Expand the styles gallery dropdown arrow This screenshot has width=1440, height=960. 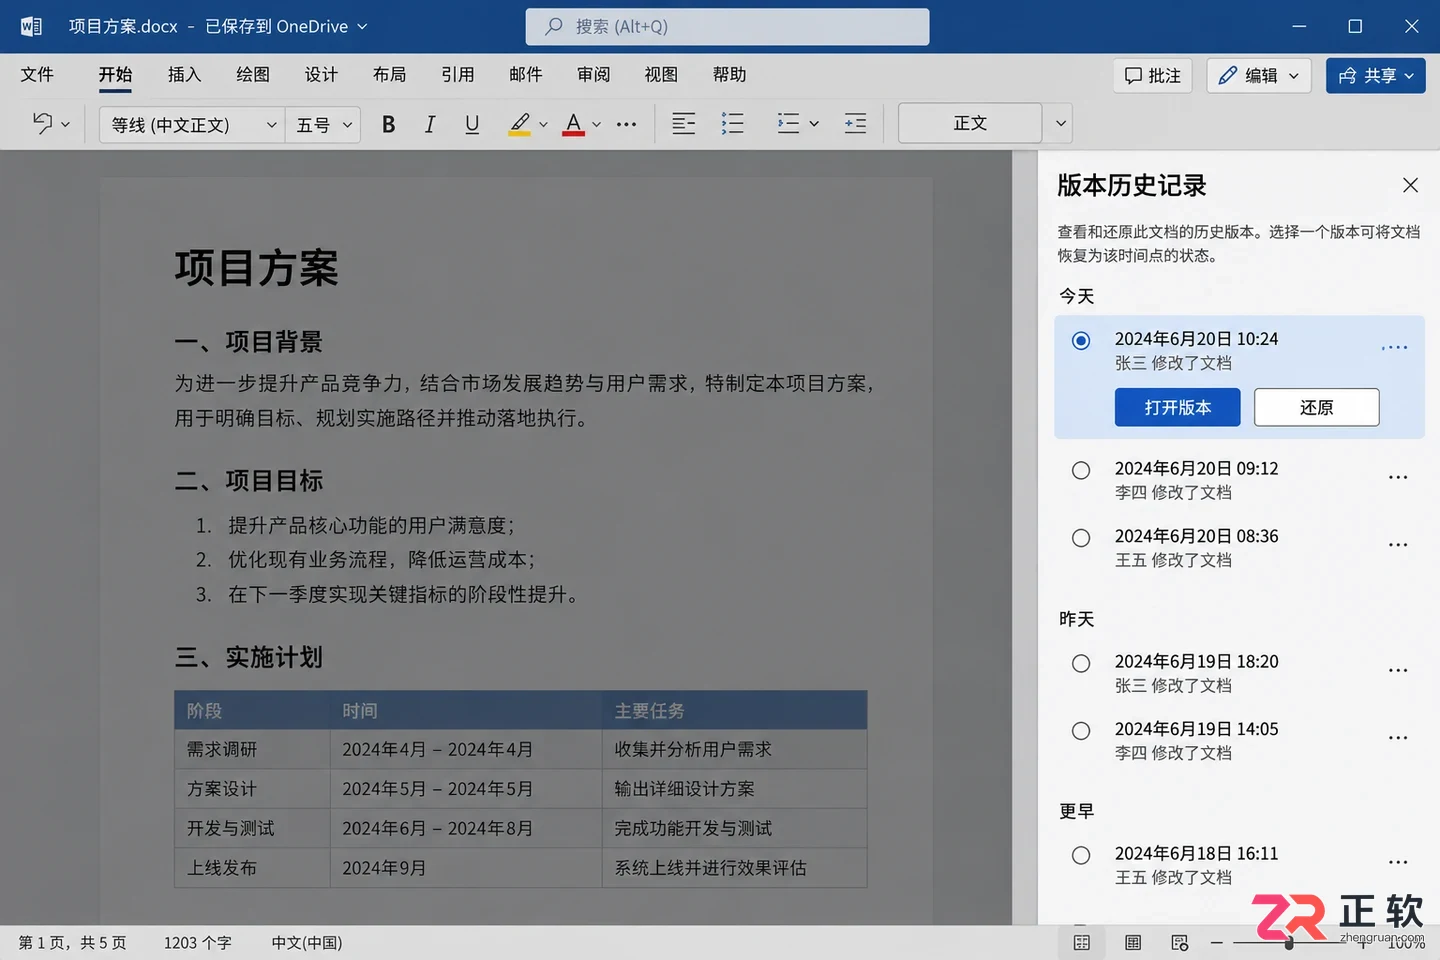pyautogui.click(x=1060, y=124)
